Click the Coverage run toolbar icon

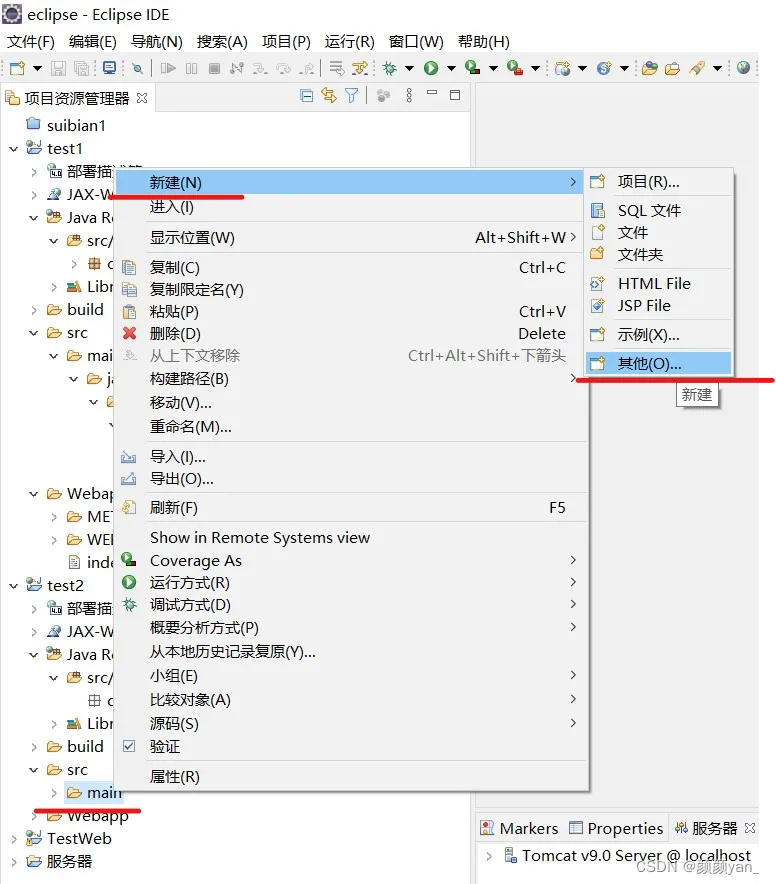473,68
